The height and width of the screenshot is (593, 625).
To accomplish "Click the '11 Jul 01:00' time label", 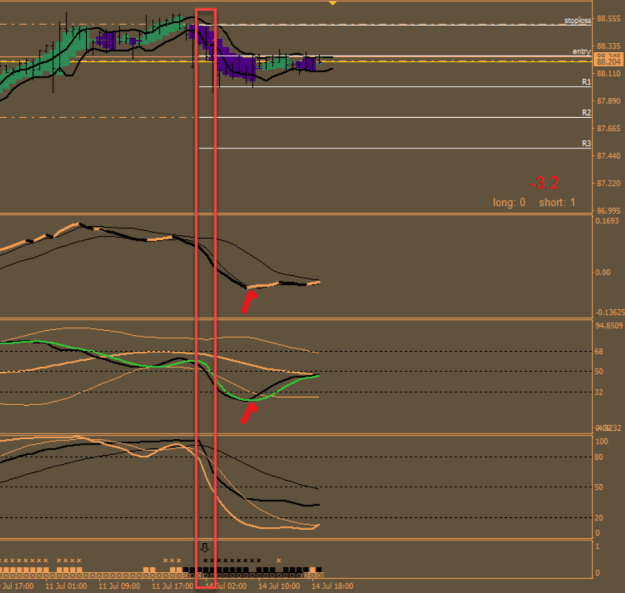I will [66, 586].
